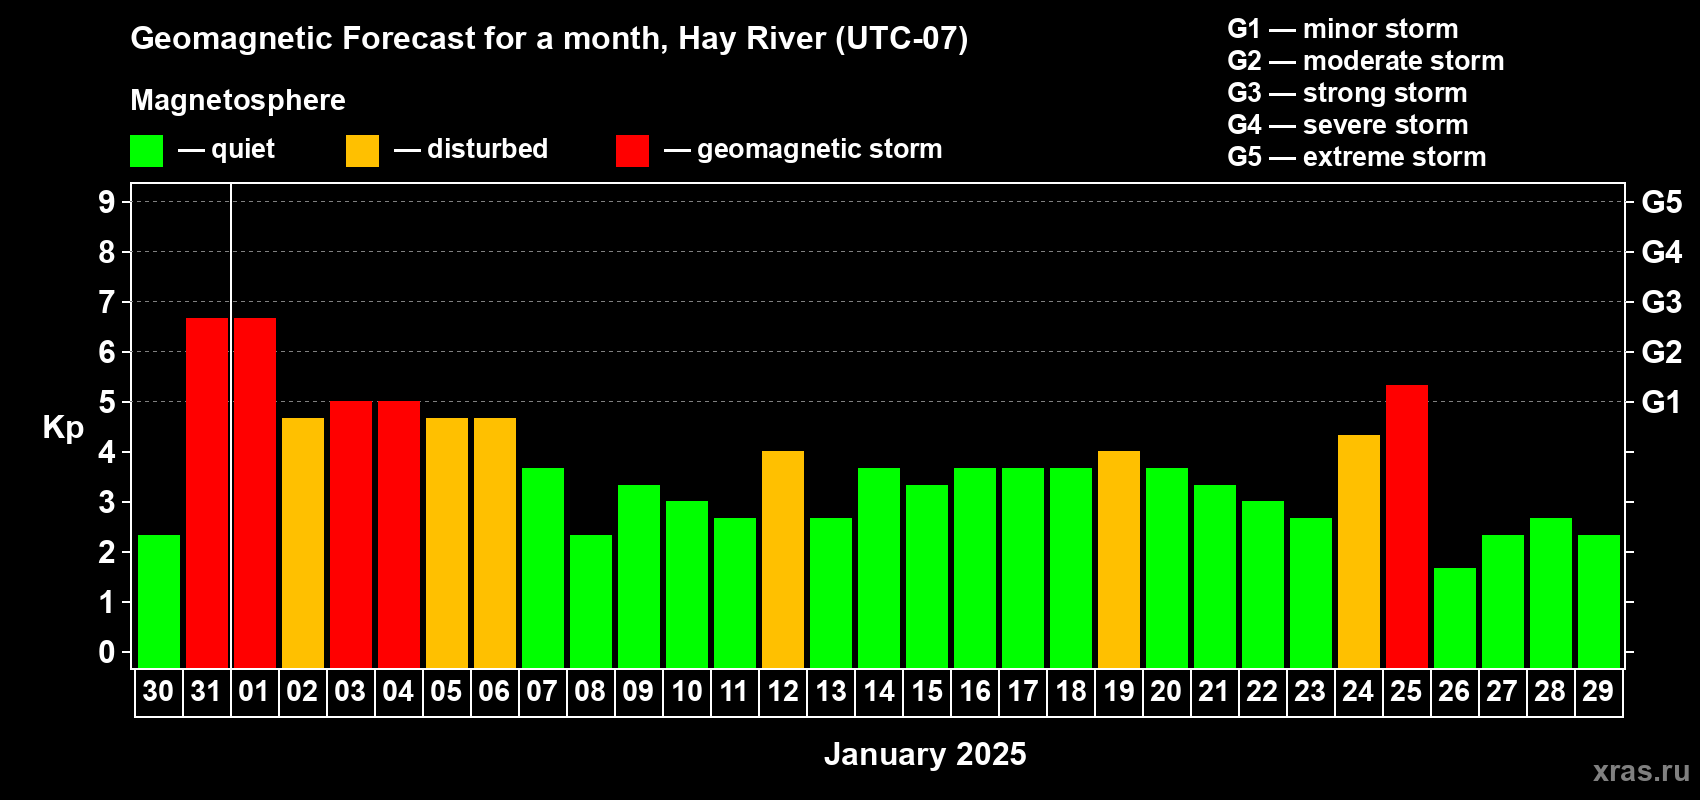Pick the orange bar for day 05
Viewport: 1700px width, 800px height.
point(447,543)
